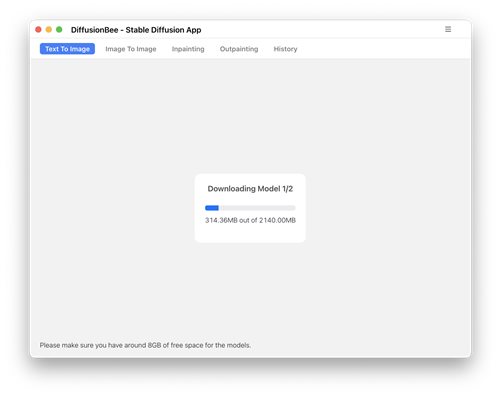Select the Inpainting tab
This screenshot has width=500, height=396.
(188, 49)
